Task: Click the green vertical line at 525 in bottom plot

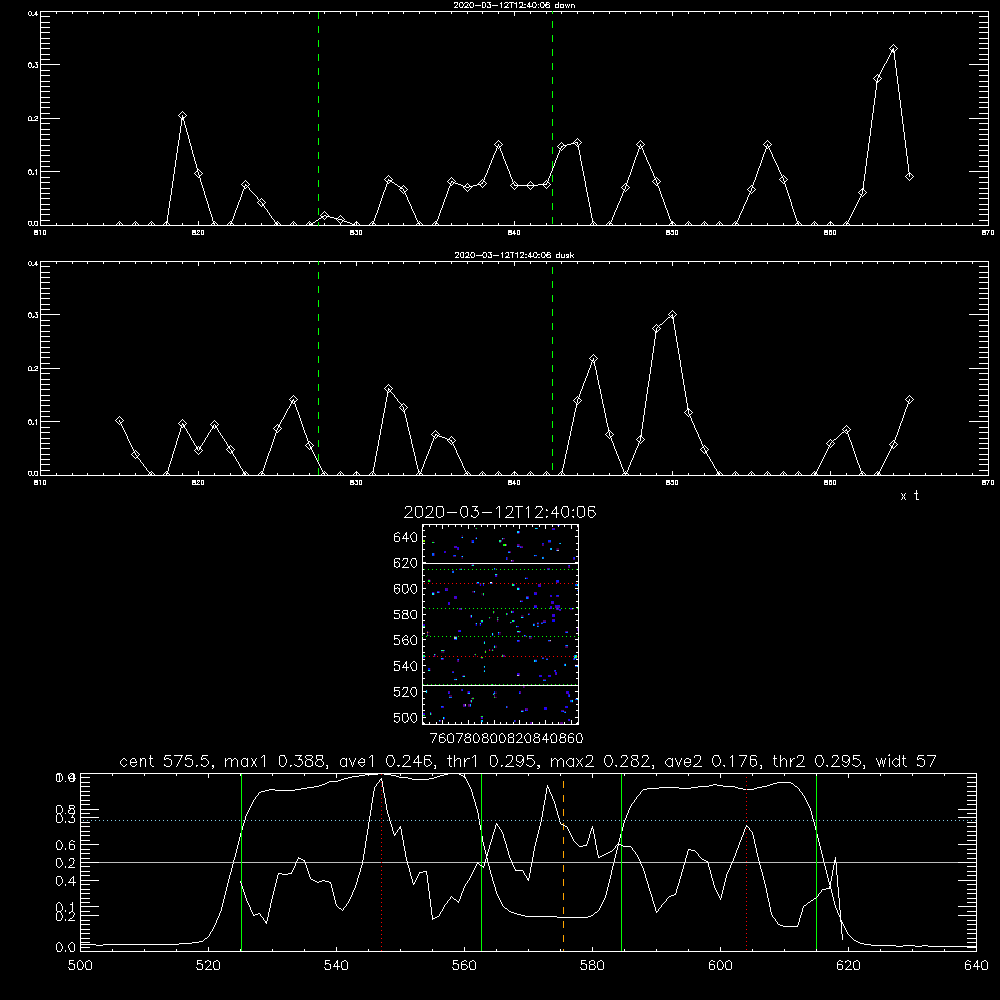Action: 241,862
